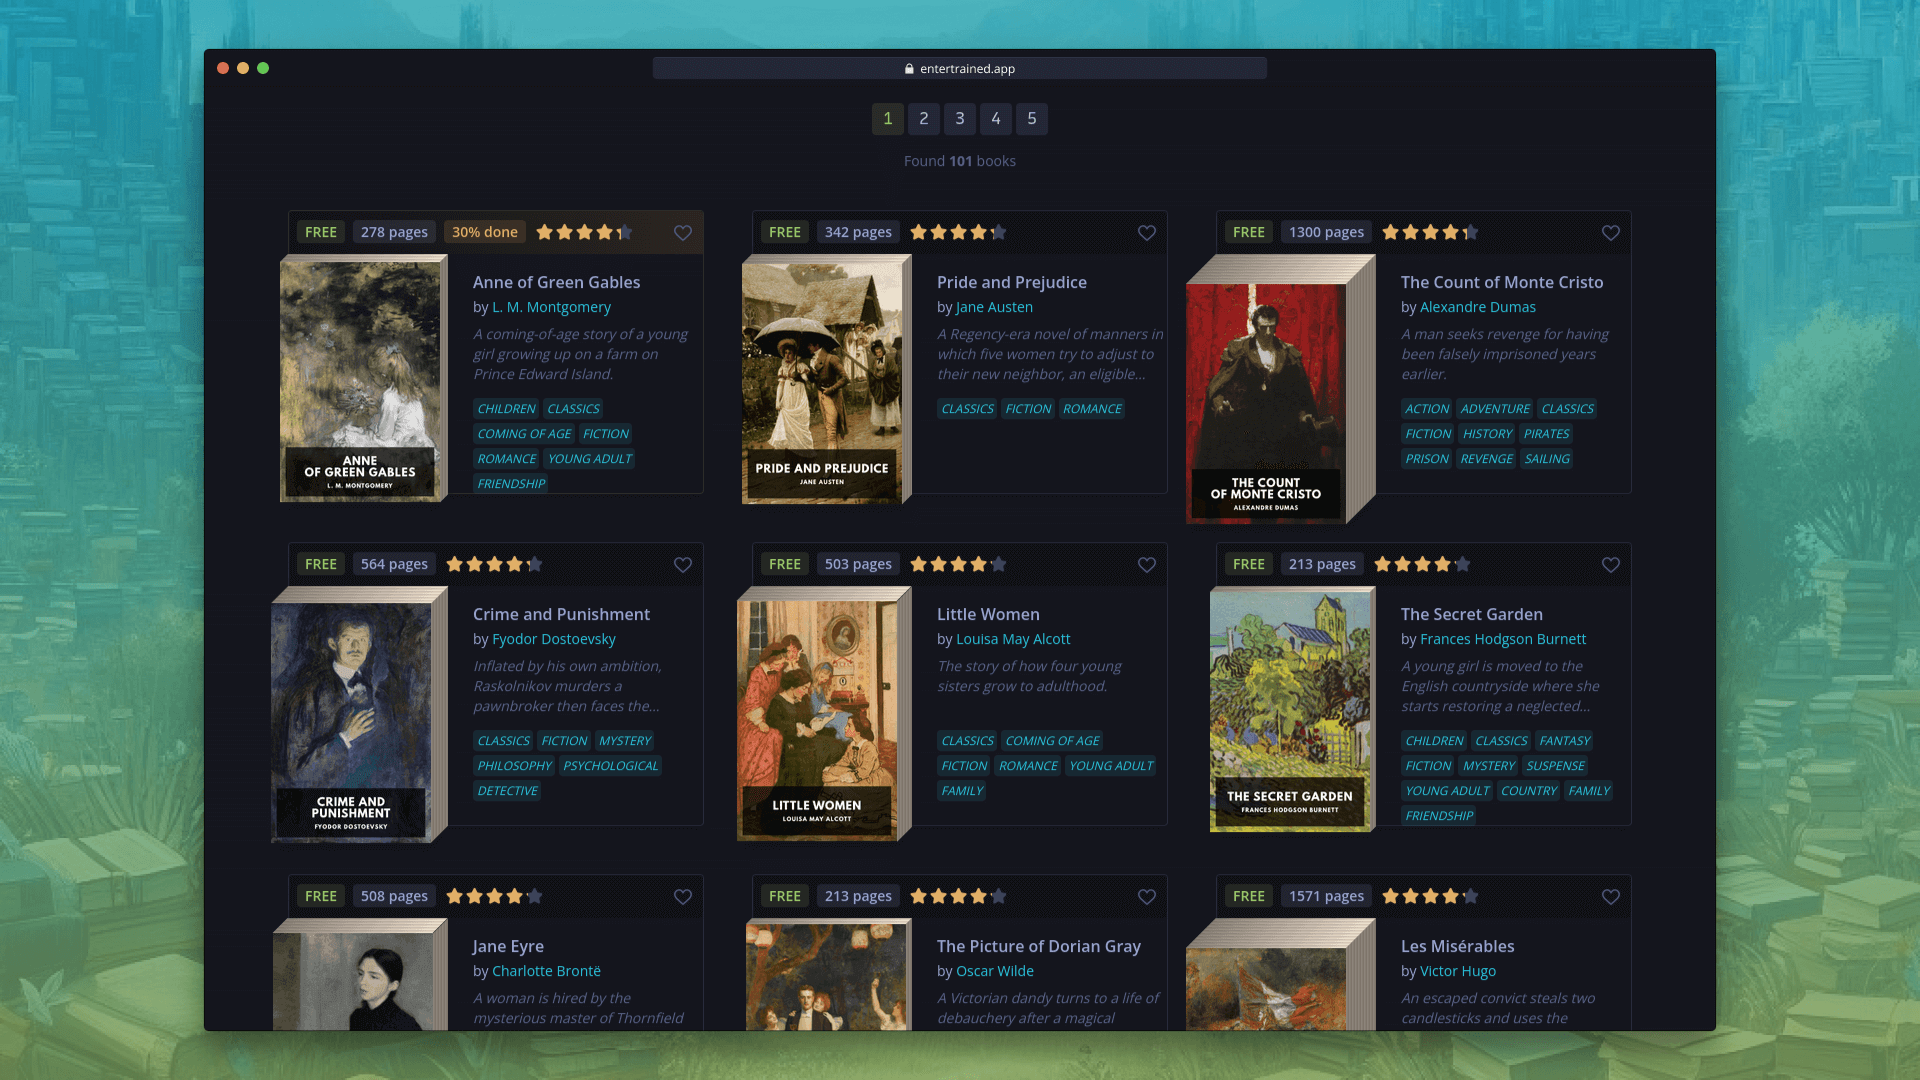Click the heart/favorite icon on Jane Eyre
The width and height of the screenshot is (1920, 1080).
tap(682, 897)
